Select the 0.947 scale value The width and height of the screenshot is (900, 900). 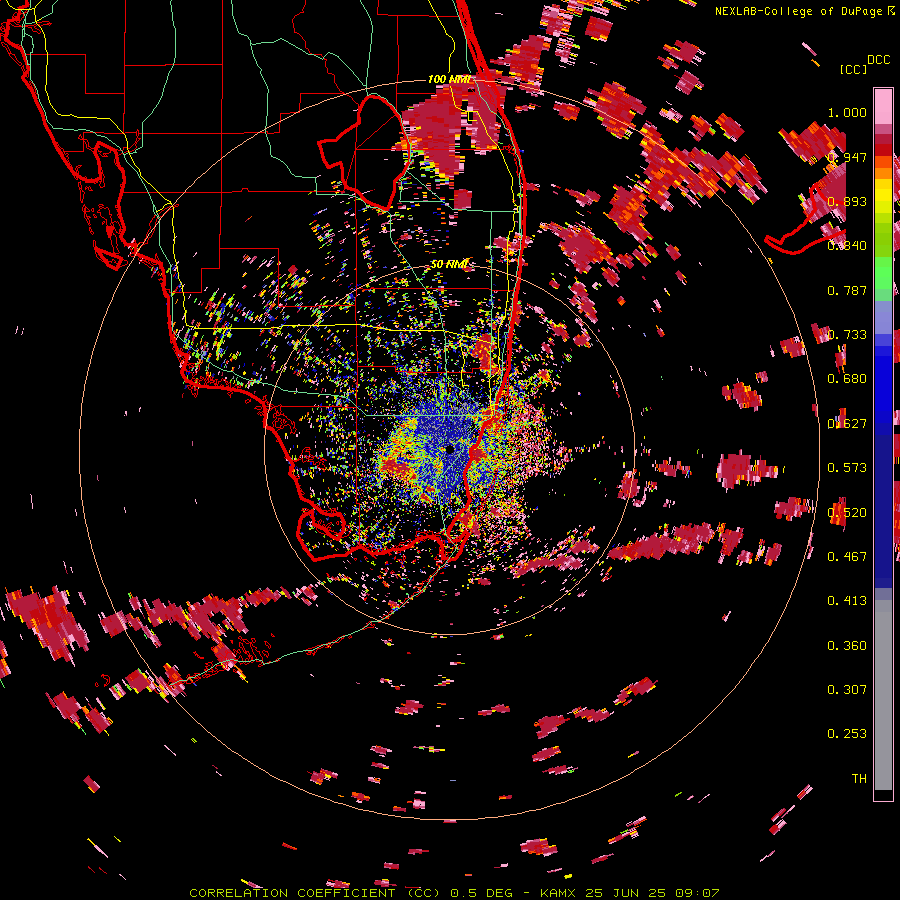point(847,157)
